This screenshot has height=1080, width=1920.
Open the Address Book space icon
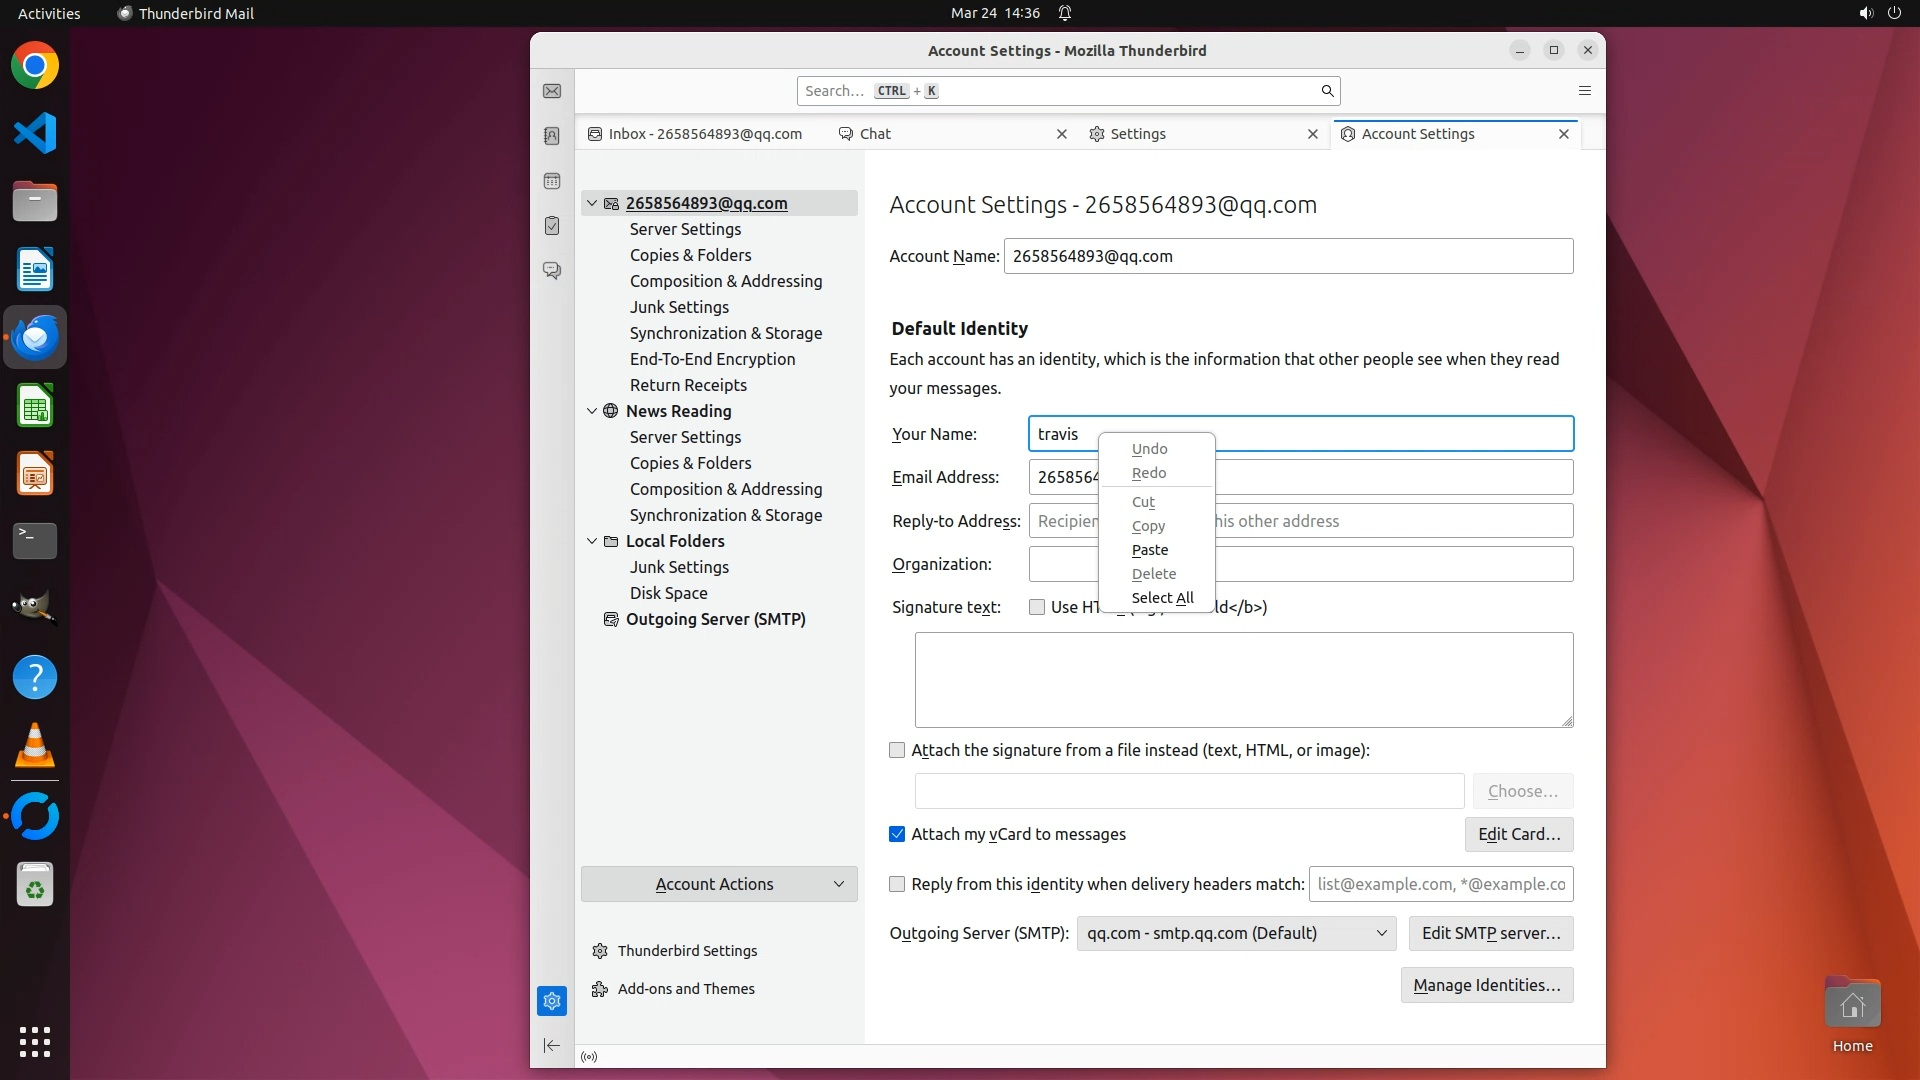(552, 136)
